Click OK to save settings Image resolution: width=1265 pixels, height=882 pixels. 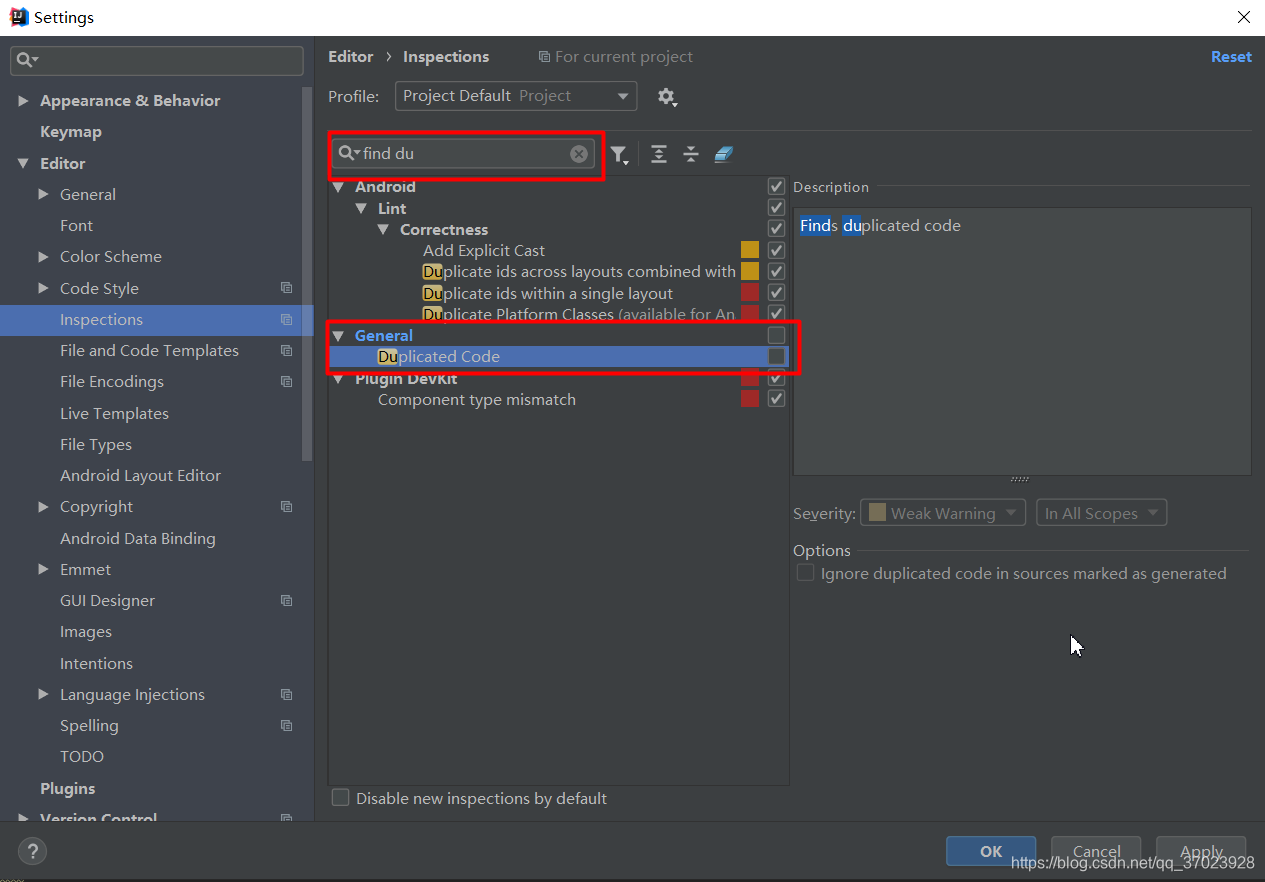991,851
